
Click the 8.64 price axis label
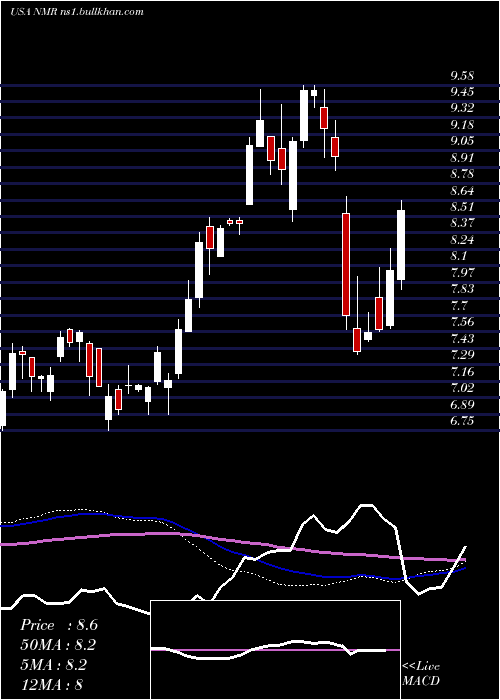(x=462, y=191)
